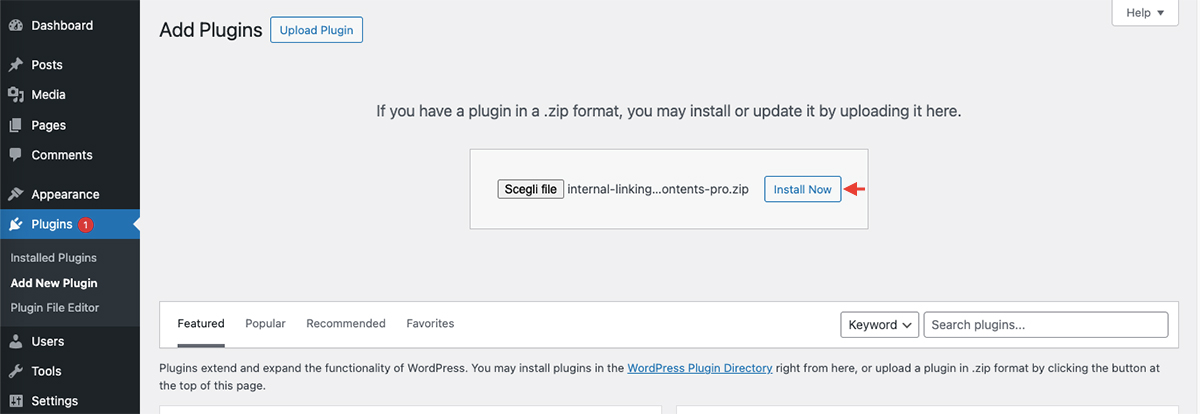
Task: Open the Keyword search type dropdown
Action: pyautogui.click(x=880, y=324)
